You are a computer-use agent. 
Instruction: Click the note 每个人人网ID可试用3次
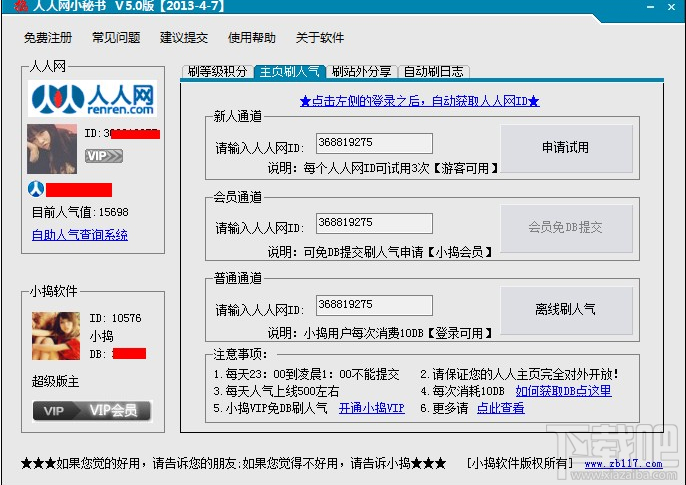point(383,168)
